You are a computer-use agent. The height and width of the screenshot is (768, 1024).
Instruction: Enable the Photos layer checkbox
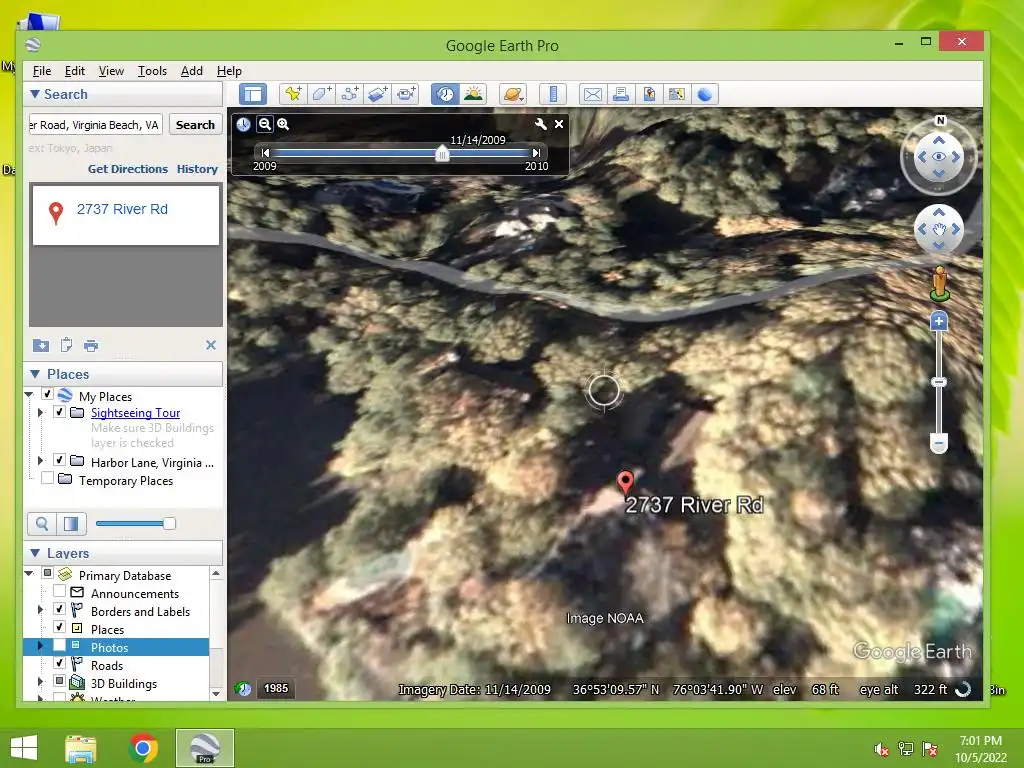pyautogui.click(x=59, y=645)
